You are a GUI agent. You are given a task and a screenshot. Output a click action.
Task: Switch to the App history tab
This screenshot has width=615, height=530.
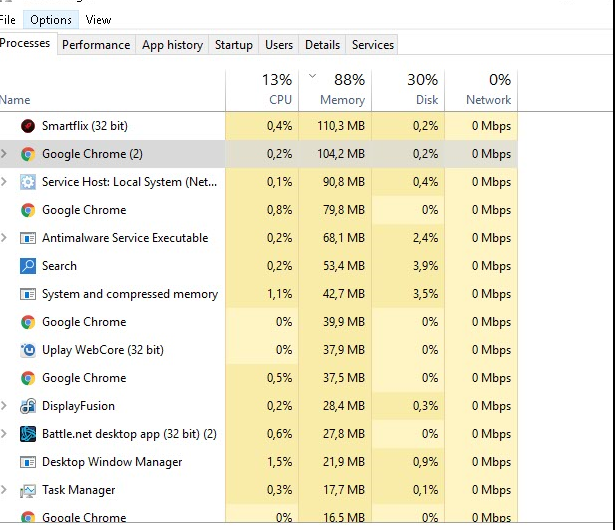click(173, 45)
